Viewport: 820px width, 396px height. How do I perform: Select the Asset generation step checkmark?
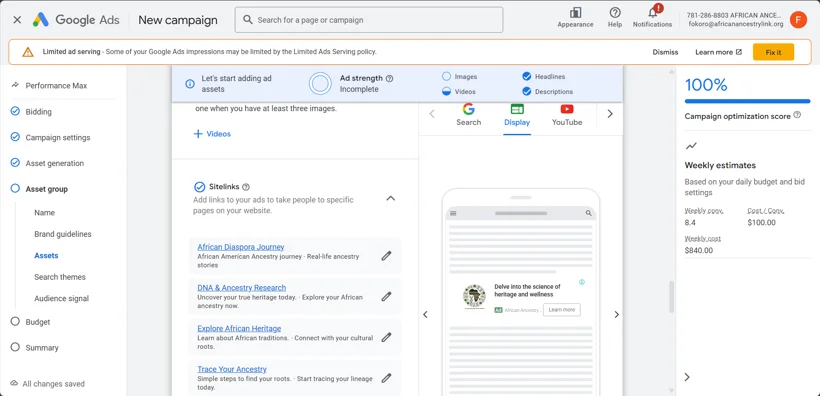[15, 163]
